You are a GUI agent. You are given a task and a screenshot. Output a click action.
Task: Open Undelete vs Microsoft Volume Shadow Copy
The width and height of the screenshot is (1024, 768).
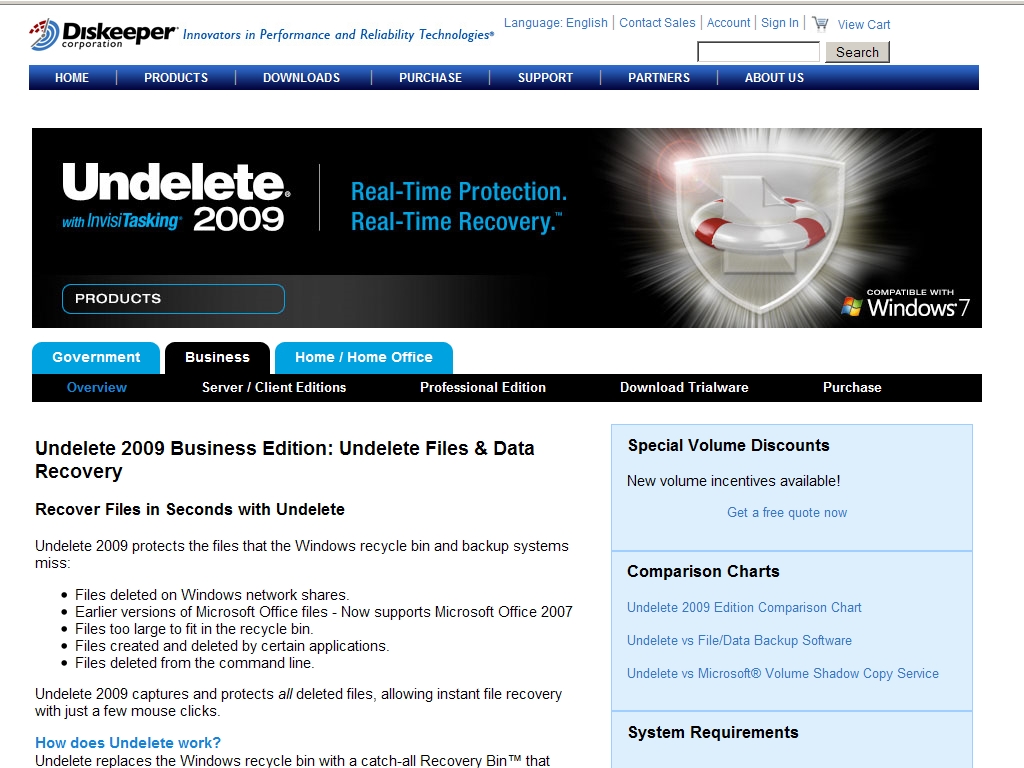[x=783, y=673]
